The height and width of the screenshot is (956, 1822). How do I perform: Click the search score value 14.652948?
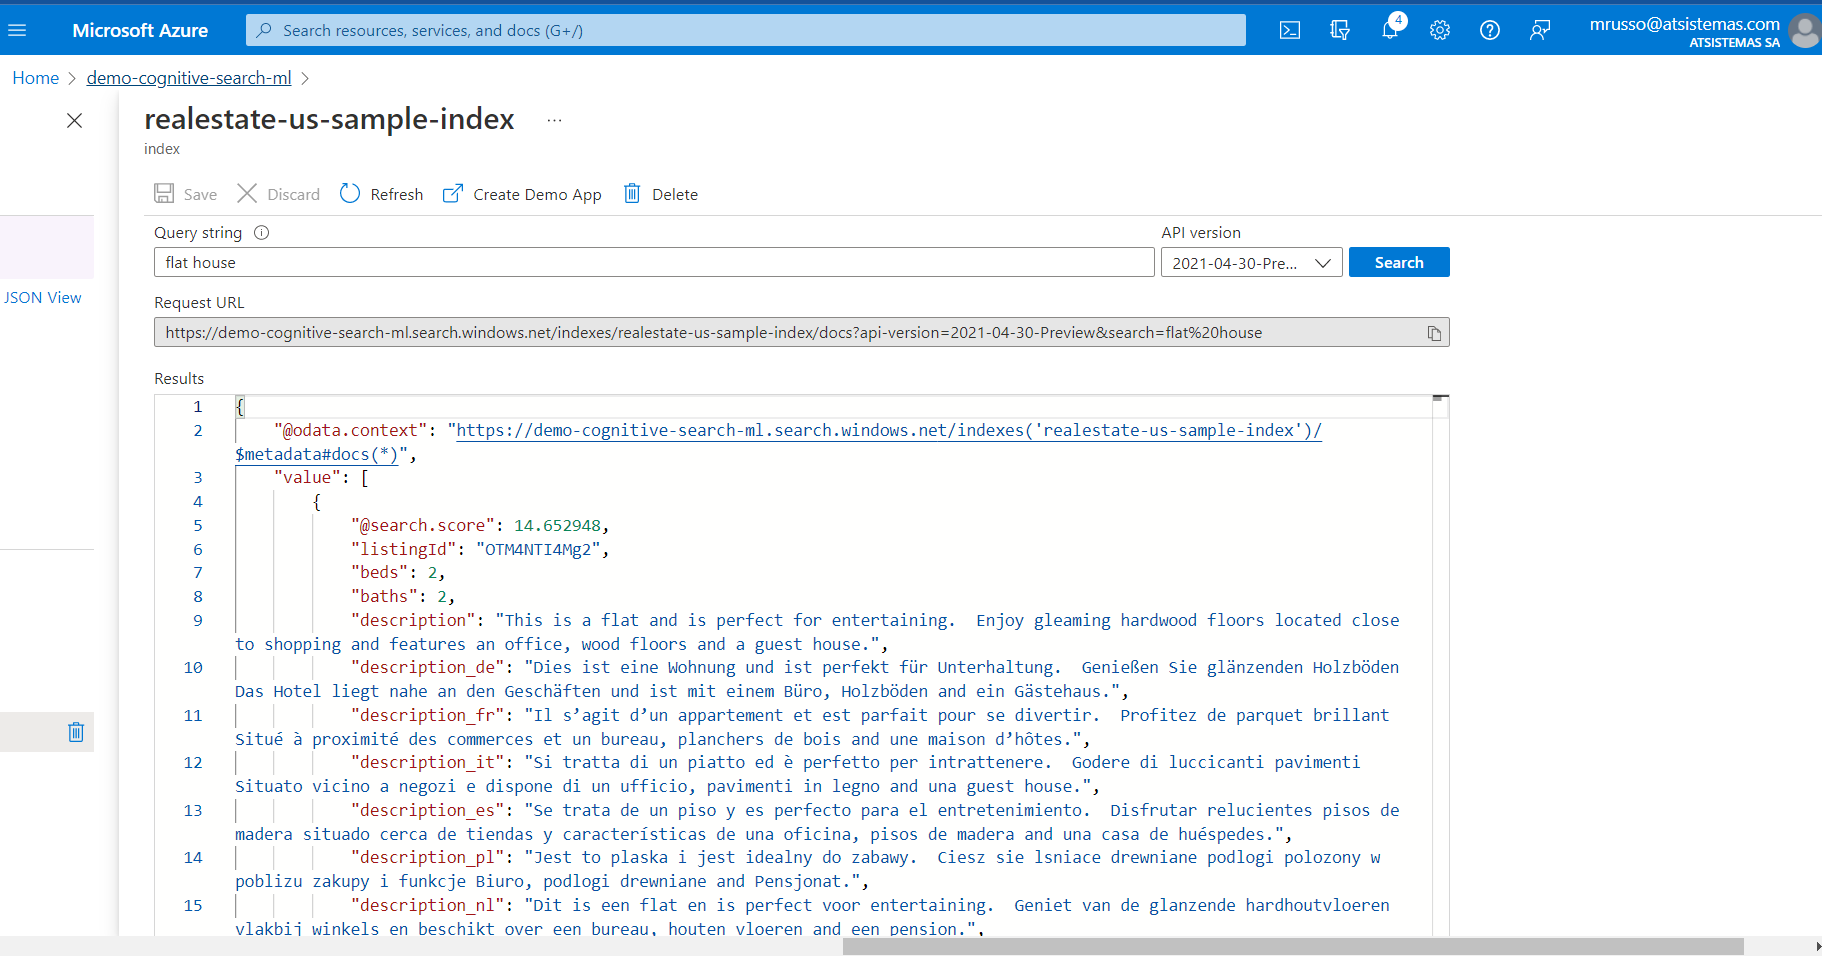click(557, 525)
